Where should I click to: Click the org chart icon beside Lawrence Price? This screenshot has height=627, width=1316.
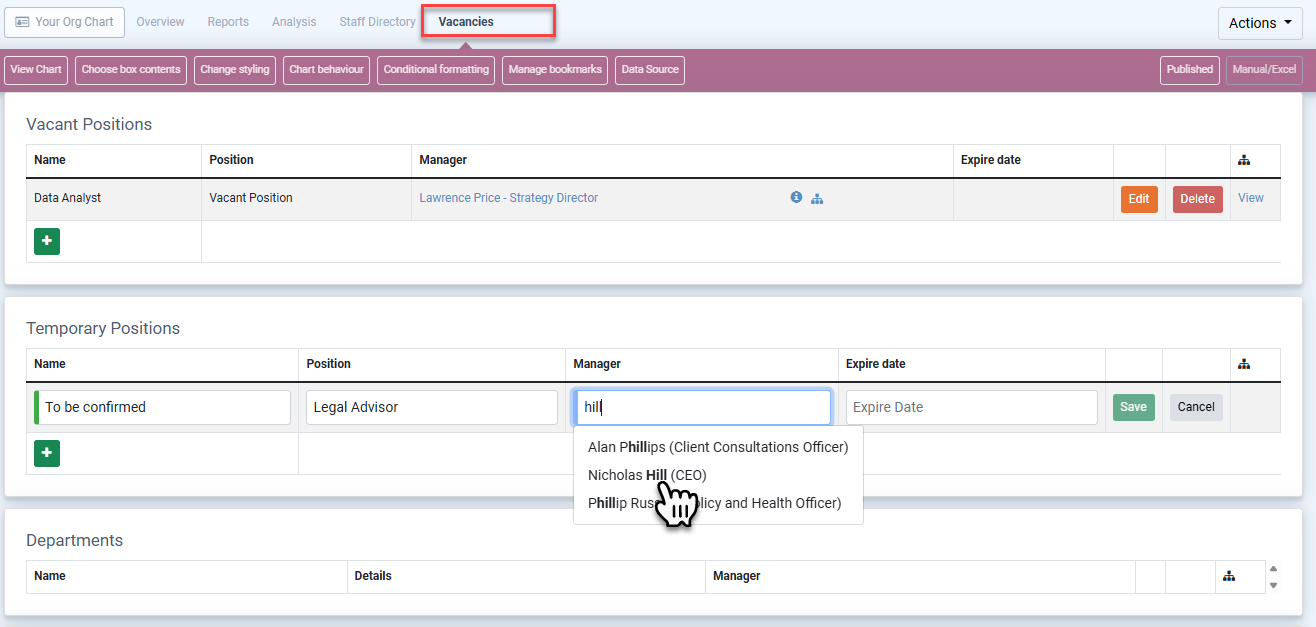pos(817,198)
